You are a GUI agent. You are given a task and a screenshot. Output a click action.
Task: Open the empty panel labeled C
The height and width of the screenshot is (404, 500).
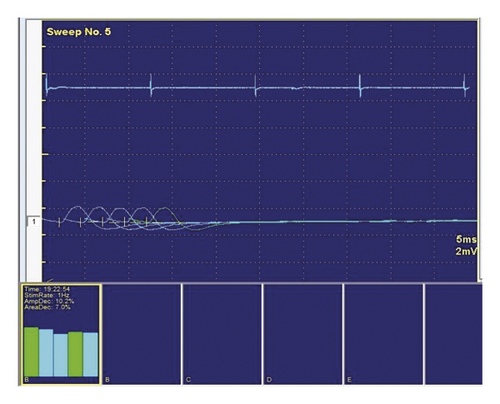click(222, 334)
